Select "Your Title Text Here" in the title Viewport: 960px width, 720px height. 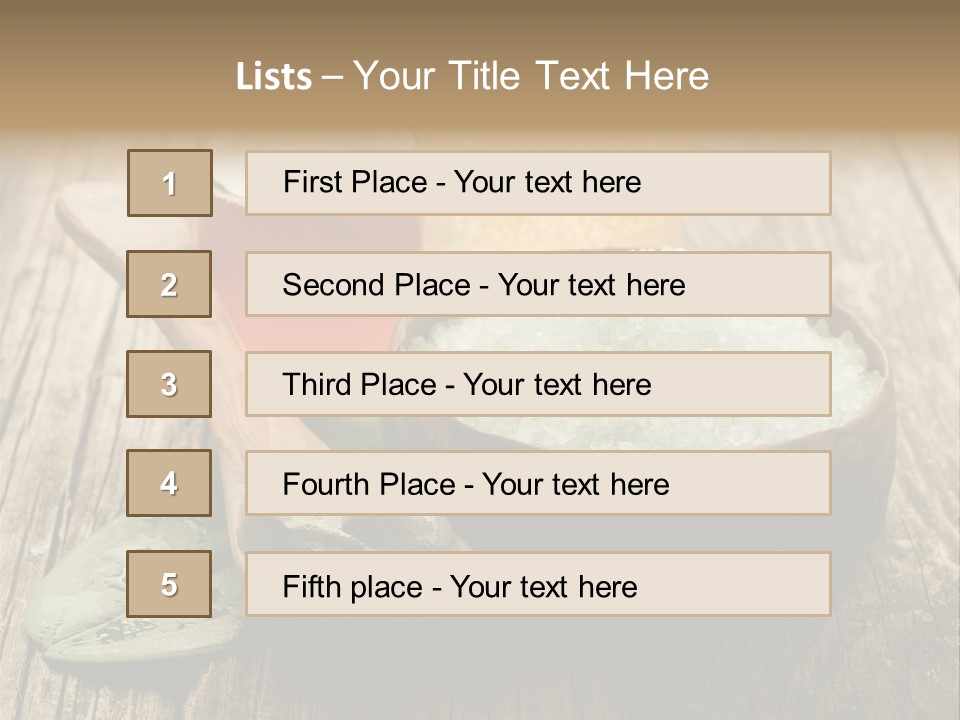pos(531,76)
